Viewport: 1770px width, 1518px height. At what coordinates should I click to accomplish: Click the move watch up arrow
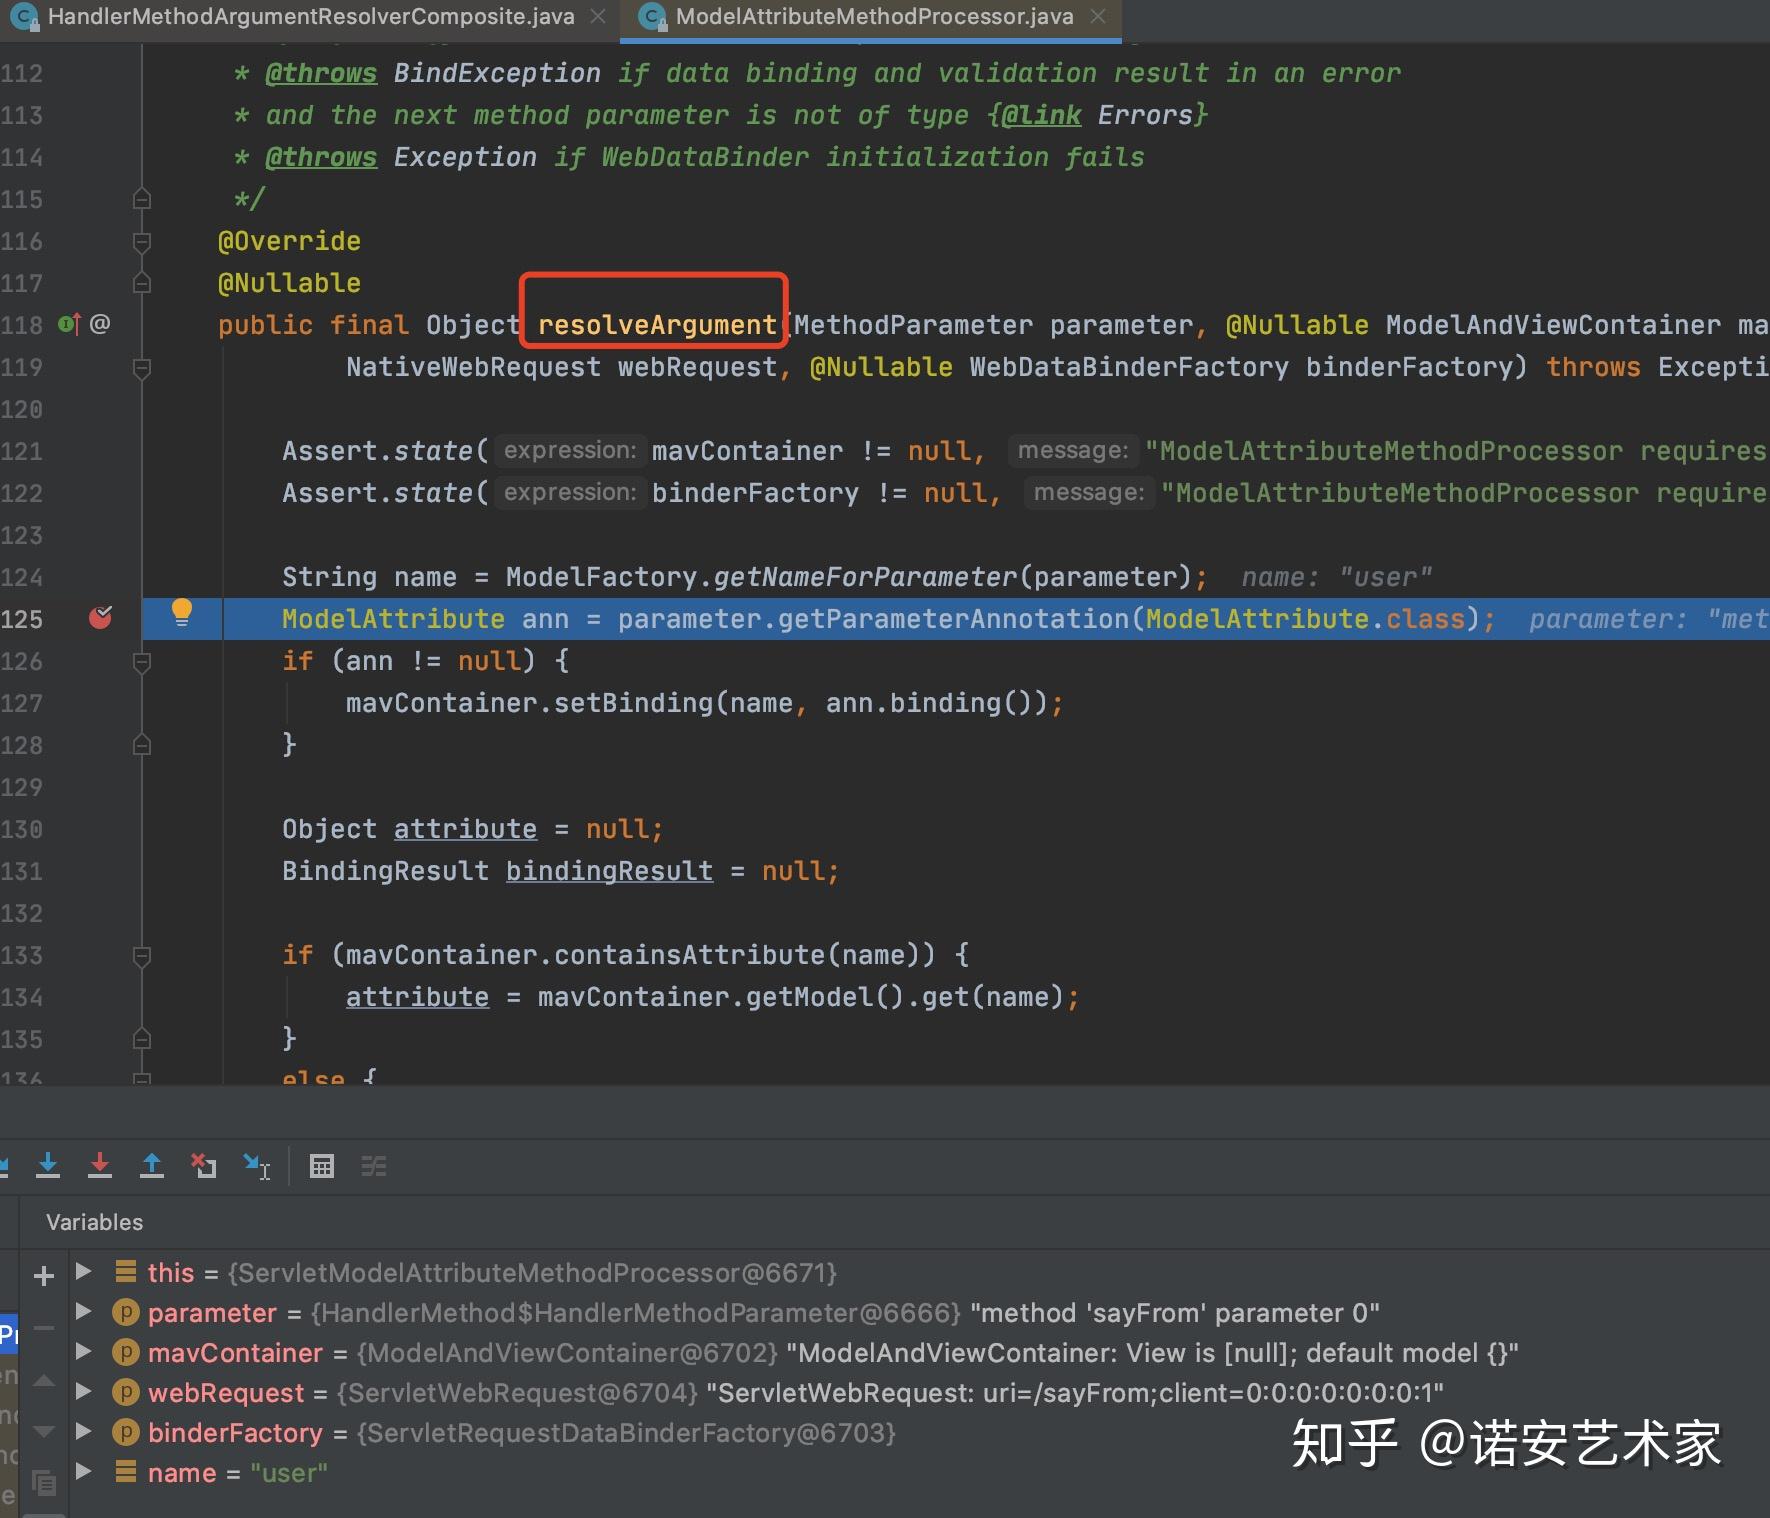click(x=44, y=1380)
